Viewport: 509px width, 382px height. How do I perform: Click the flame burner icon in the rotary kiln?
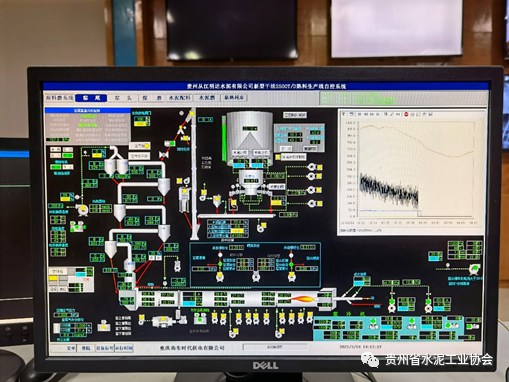pos(303,299)
